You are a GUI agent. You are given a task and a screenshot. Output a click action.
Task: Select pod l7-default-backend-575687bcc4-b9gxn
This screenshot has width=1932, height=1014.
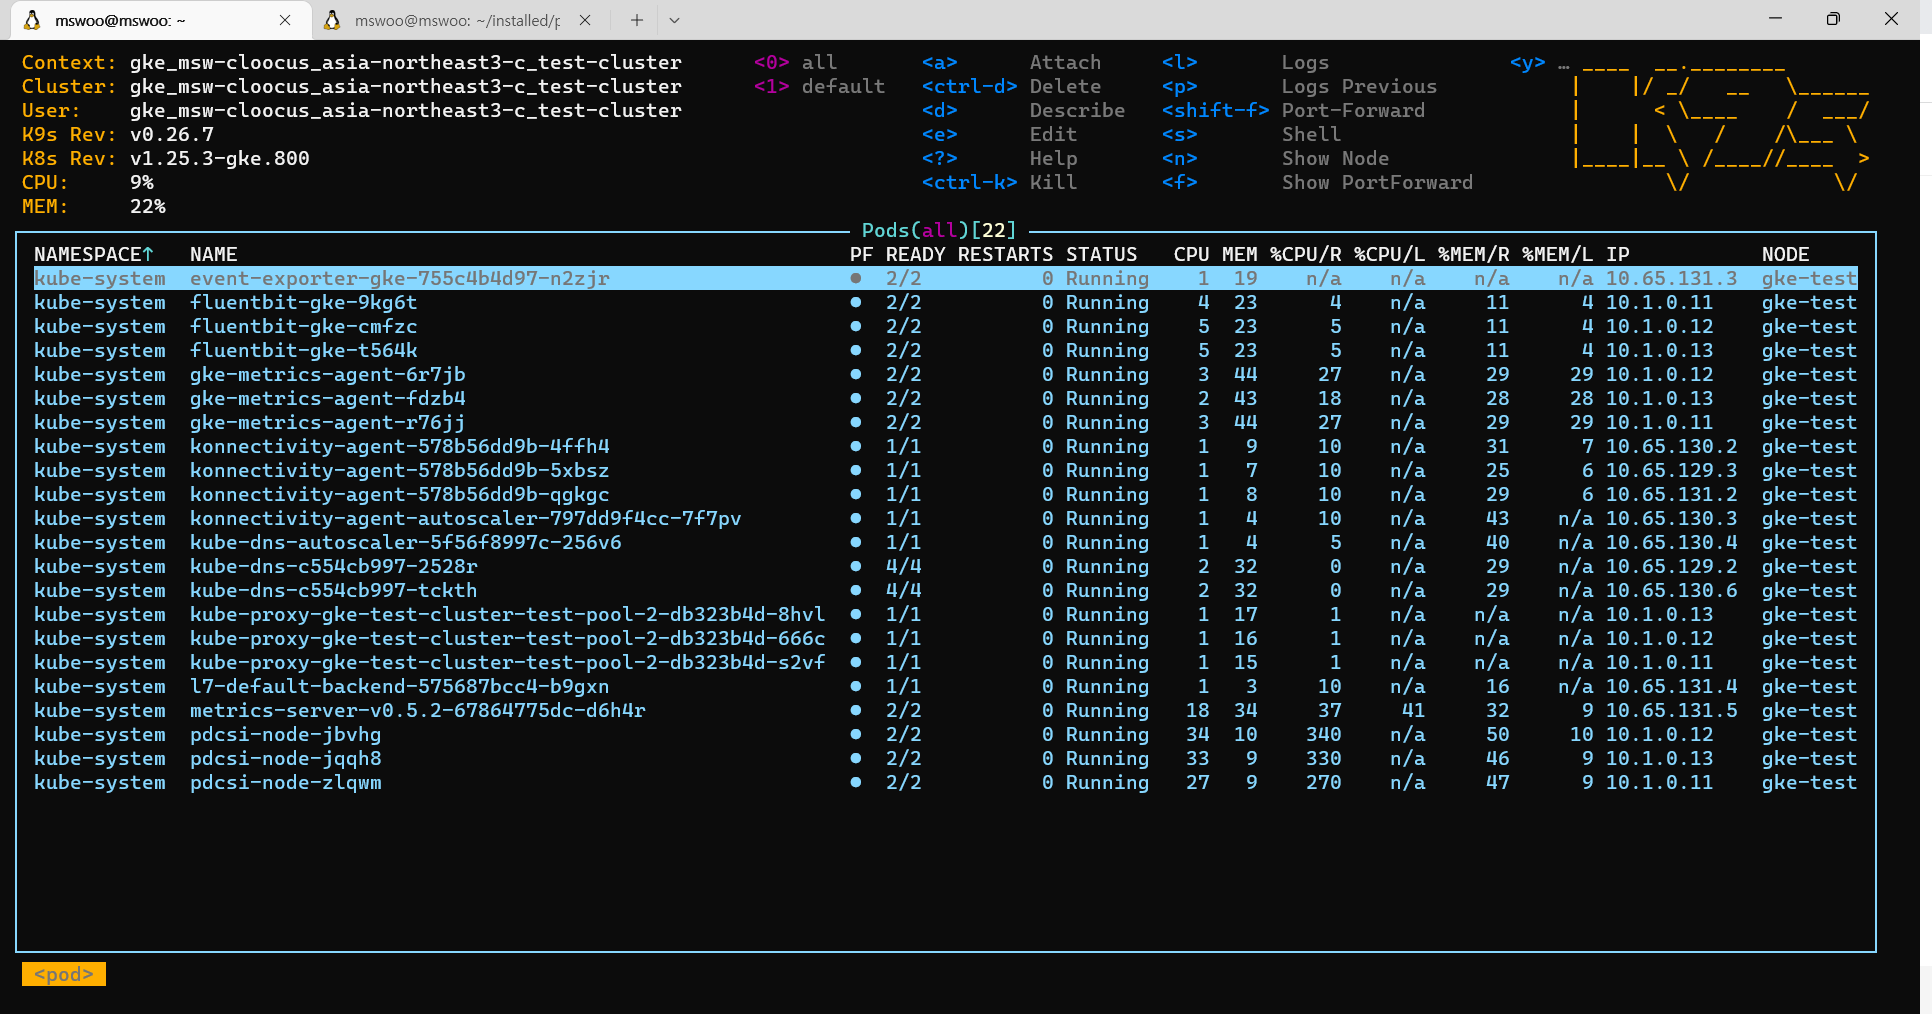945,686
